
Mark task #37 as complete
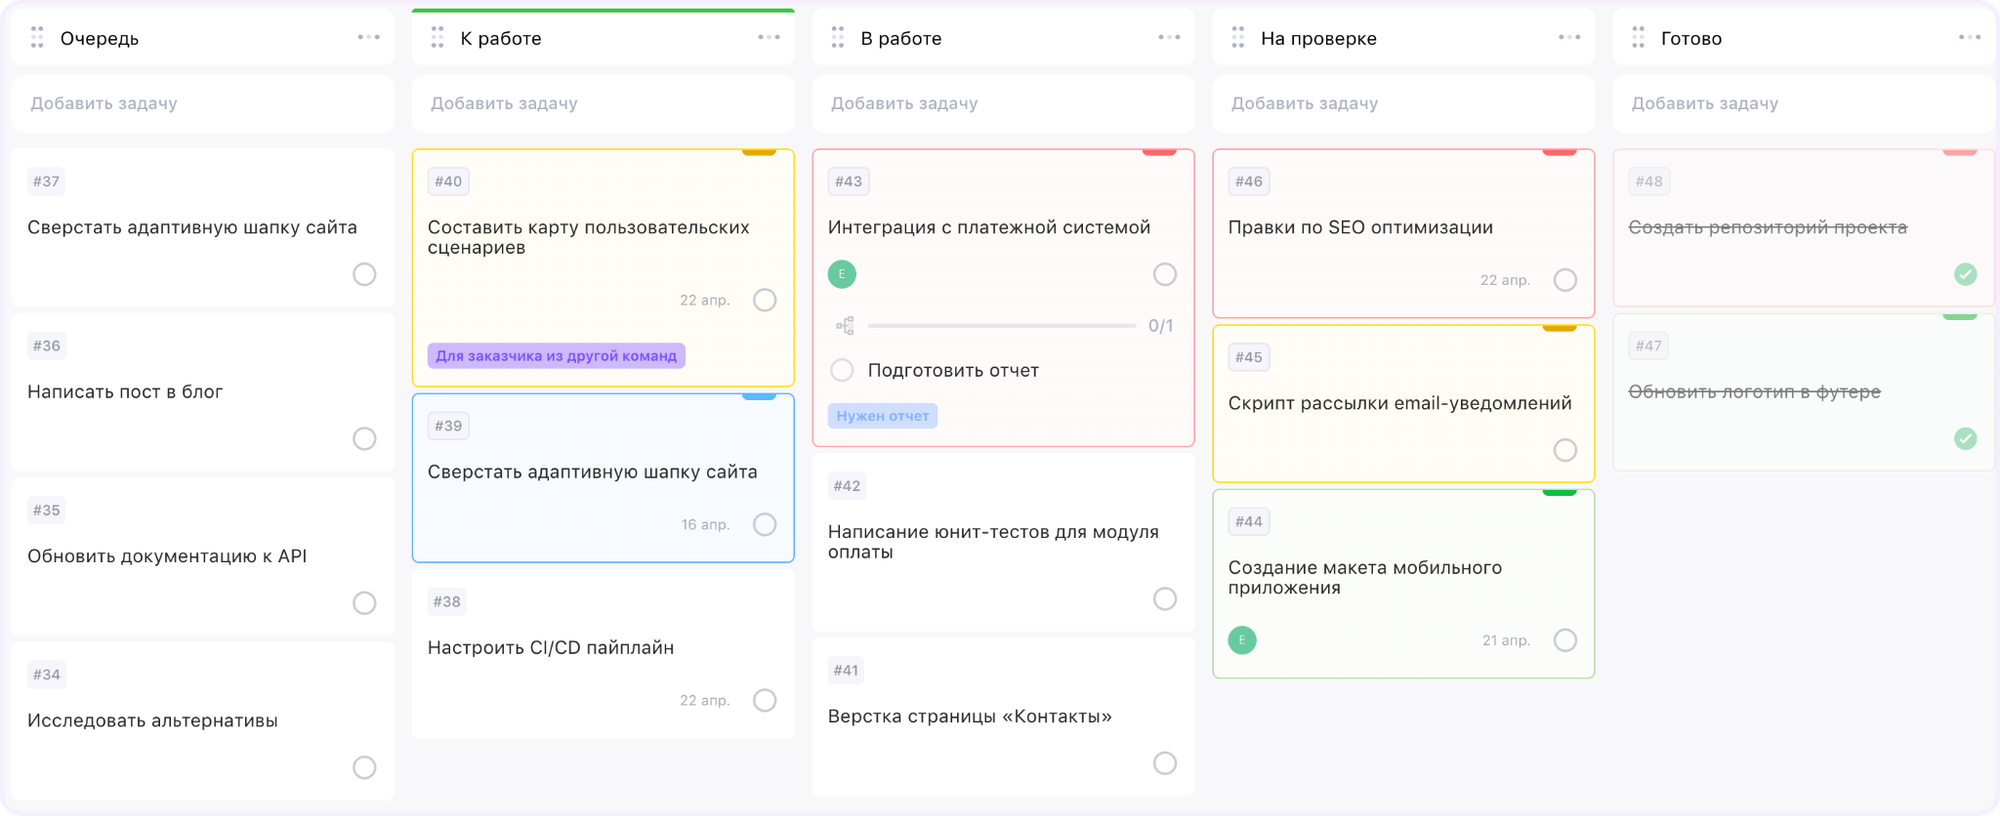(x=364, y=274)
